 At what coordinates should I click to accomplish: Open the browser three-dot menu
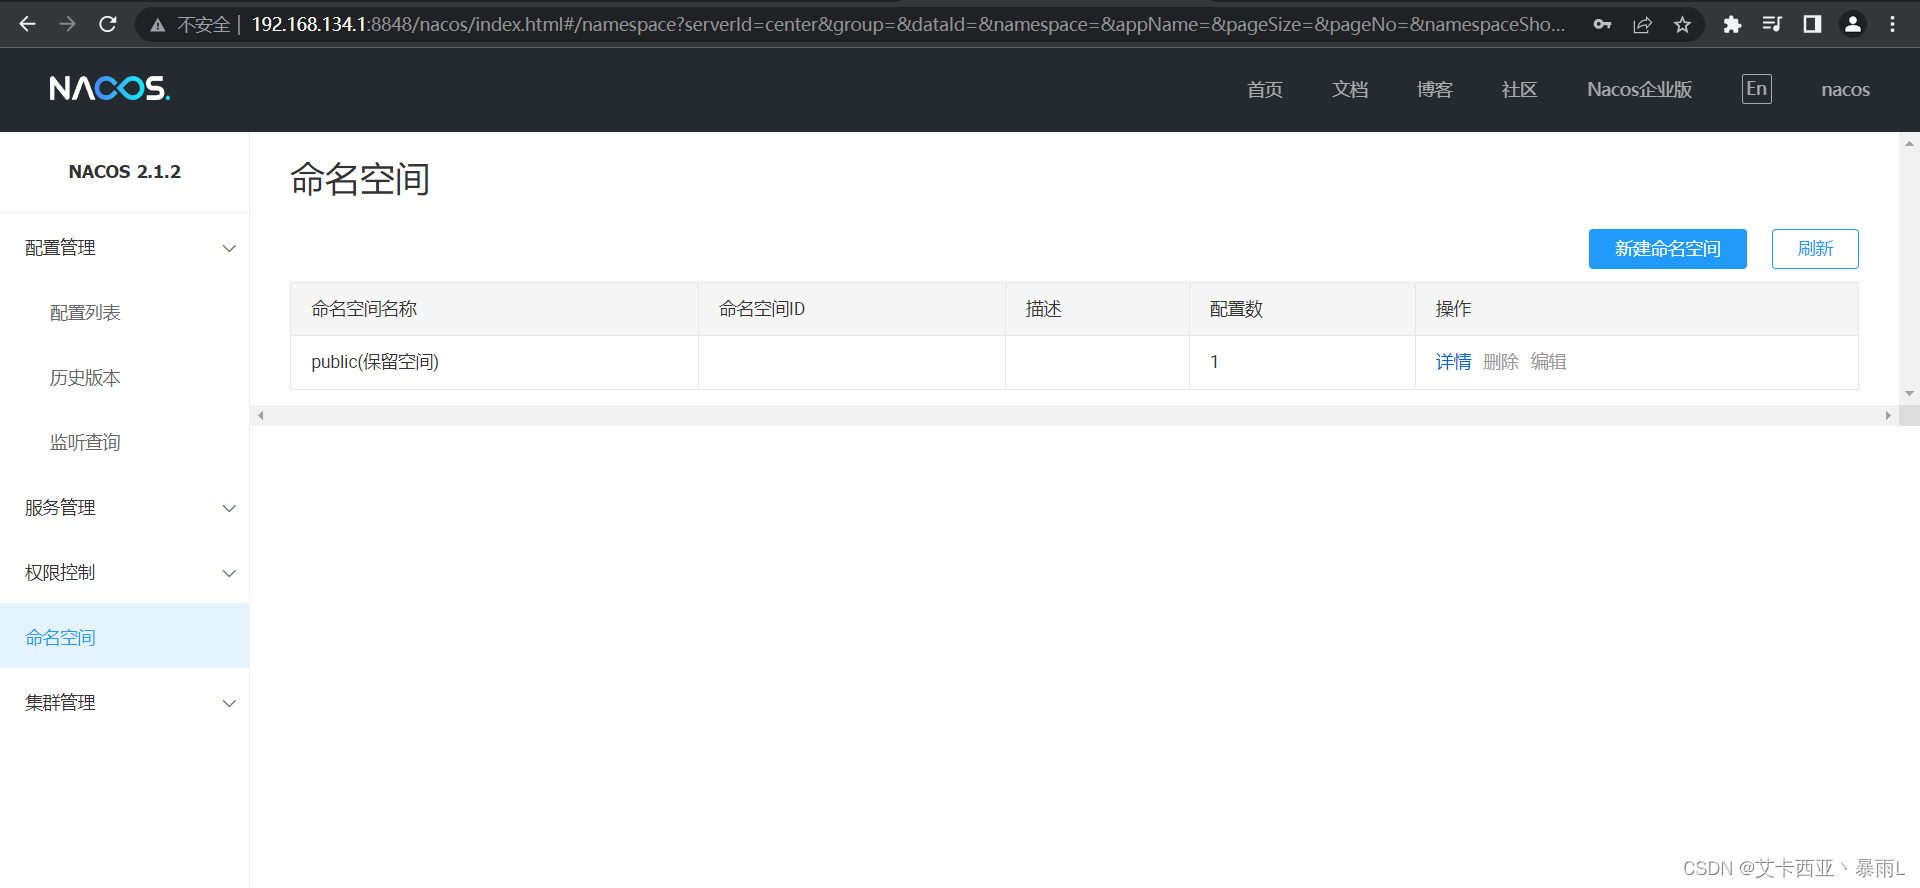[1892, 24]
